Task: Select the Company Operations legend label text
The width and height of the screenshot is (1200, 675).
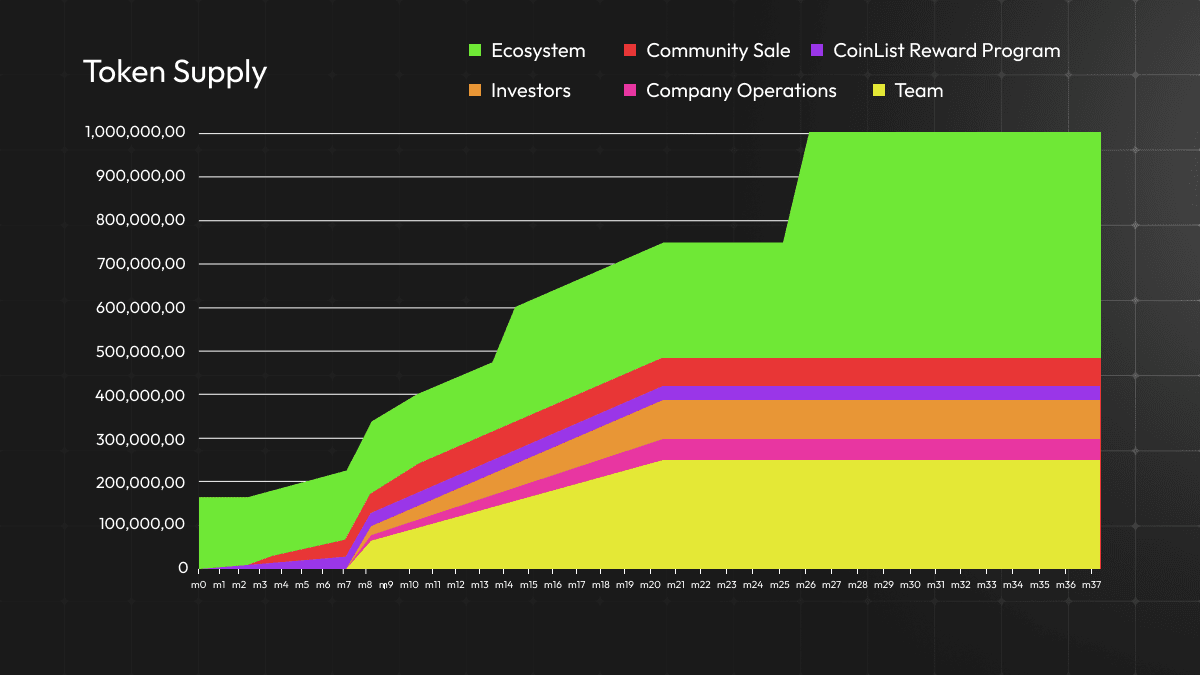Action: [x=741, y=91]
